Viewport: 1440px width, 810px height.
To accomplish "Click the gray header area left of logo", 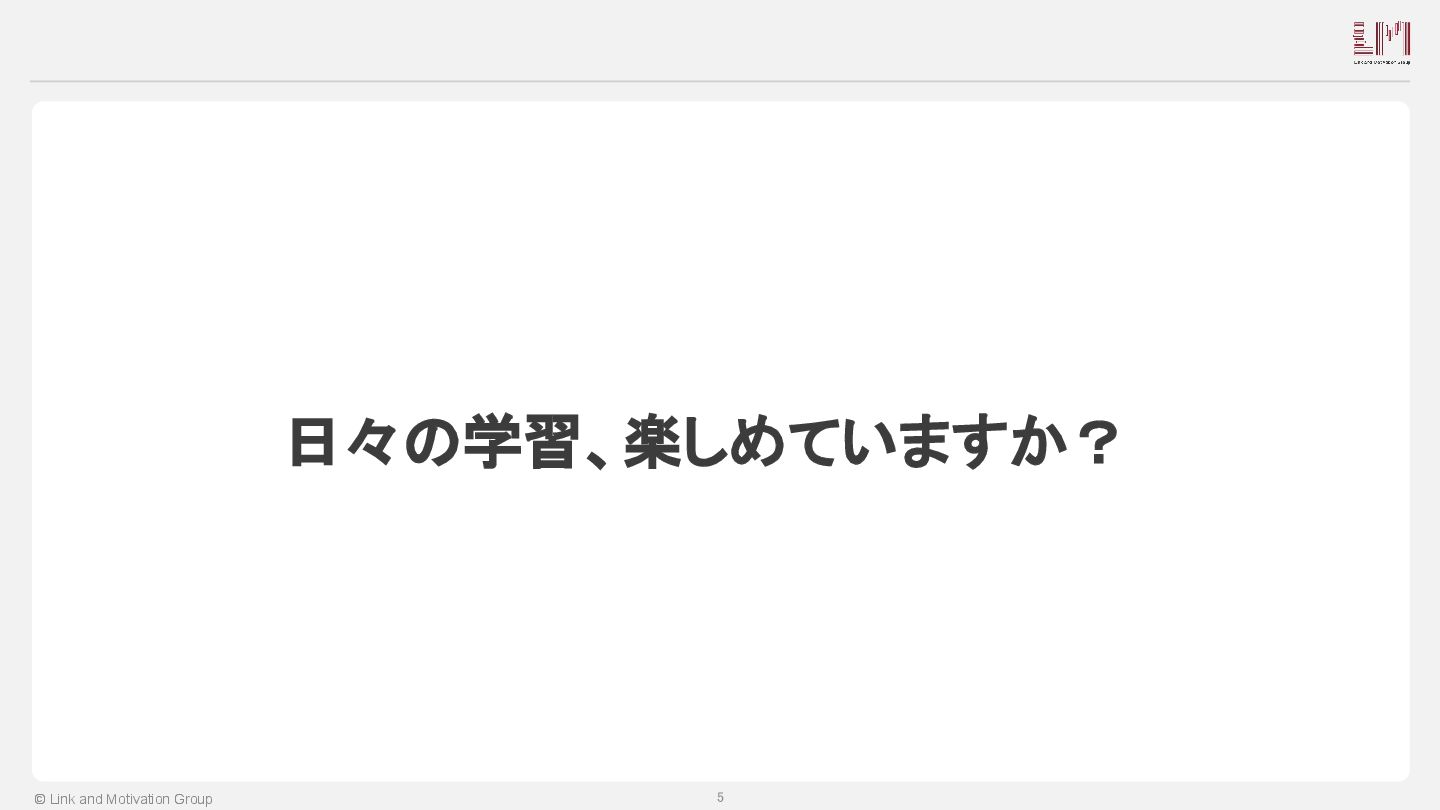I will (680, 40).
